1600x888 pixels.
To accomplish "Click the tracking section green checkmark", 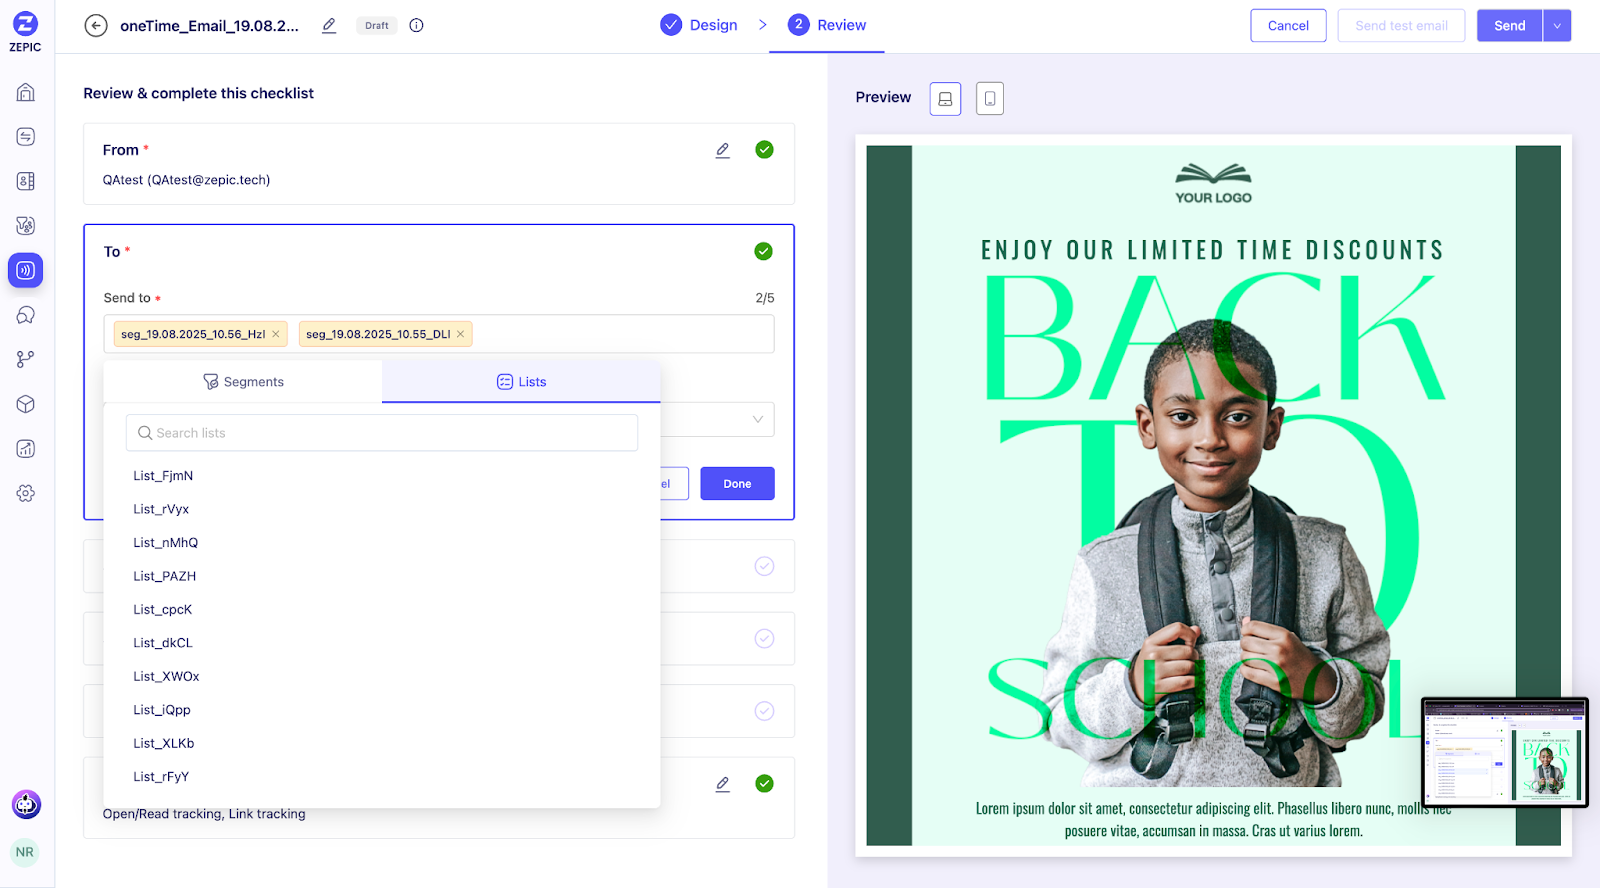I will [765, 784].
